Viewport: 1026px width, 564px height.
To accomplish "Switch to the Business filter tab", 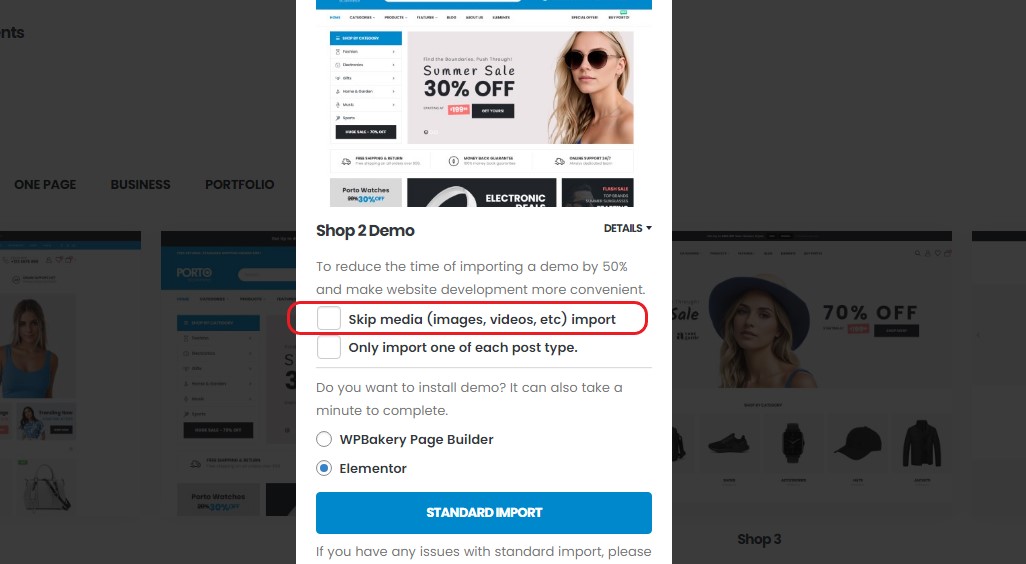I will (140, 185).
